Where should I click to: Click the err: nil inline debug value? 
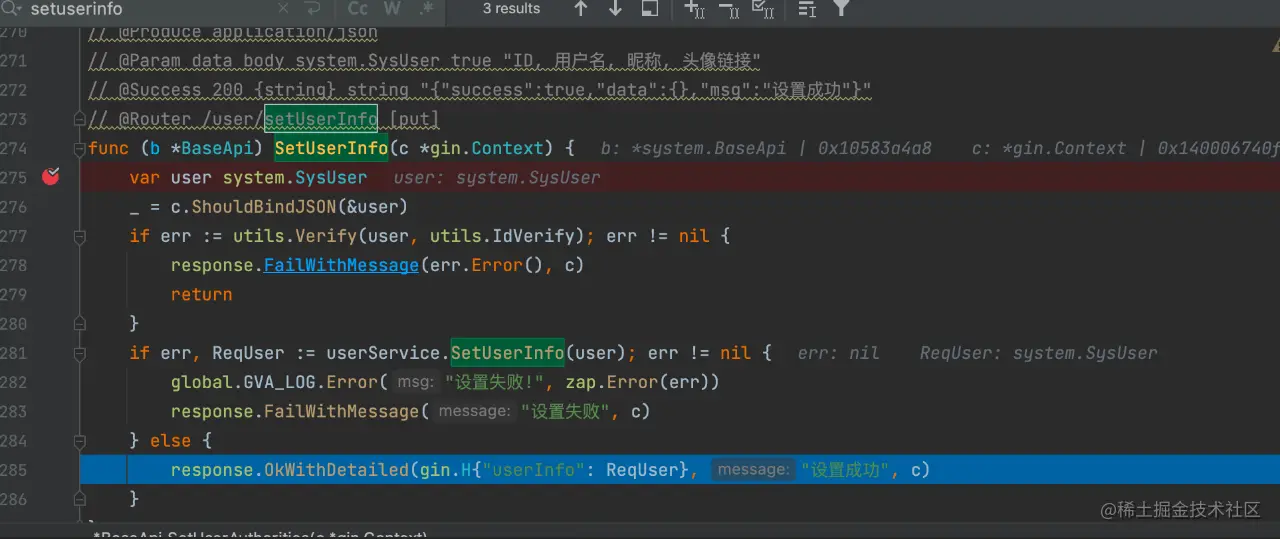pos(838,353)
